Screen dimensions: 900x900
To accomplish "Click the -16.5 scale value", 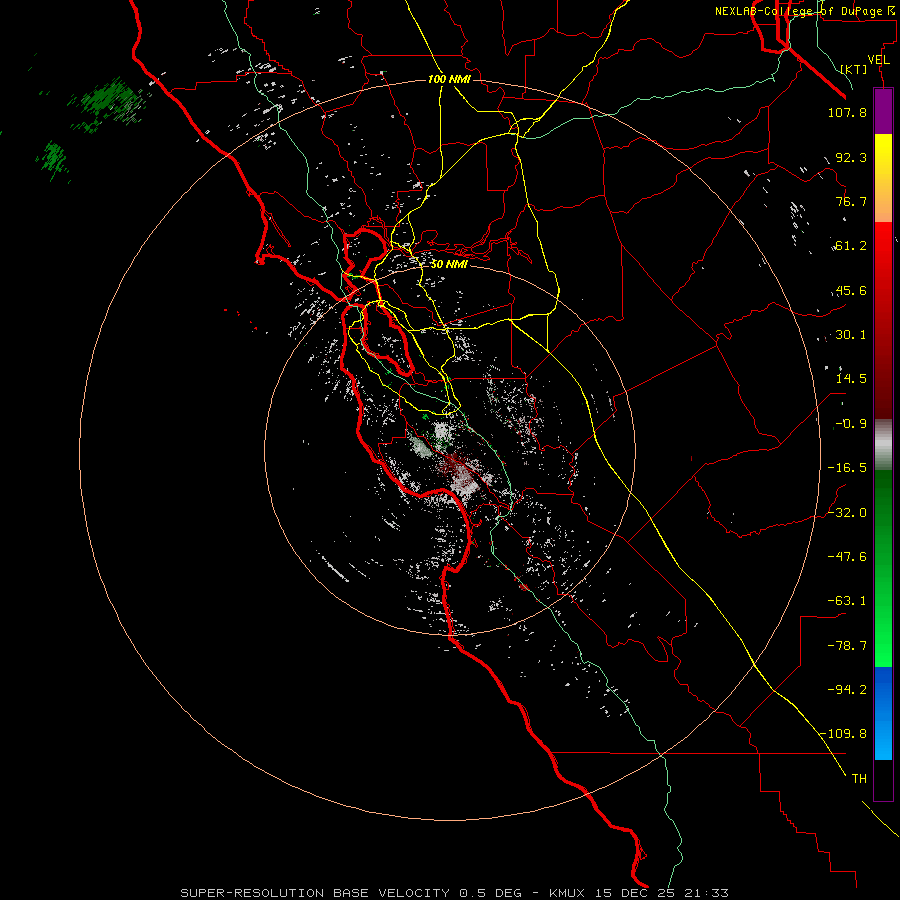I will [x=847, y=468].
